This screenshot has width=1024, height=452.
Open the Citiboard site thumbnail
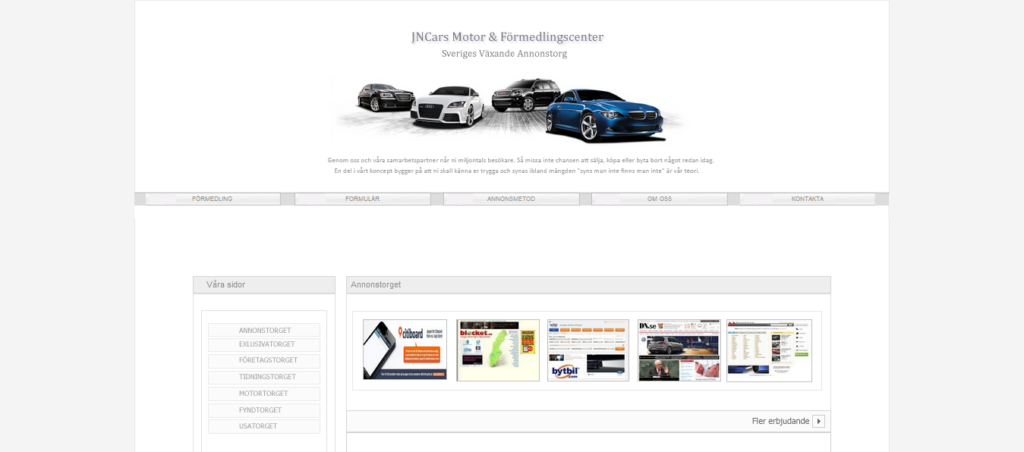405,350
